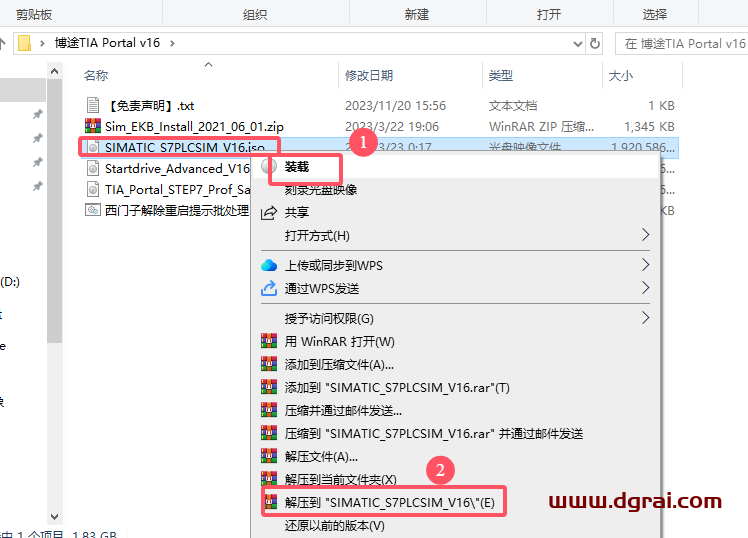Click size value 1,345 KB
748x538 pixels.
coord(649,126)
